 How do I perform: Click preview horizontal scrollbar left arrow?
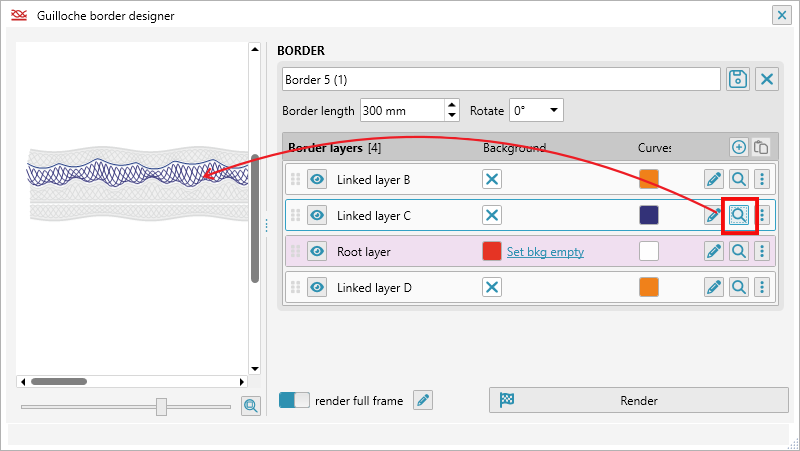point(22,381)
